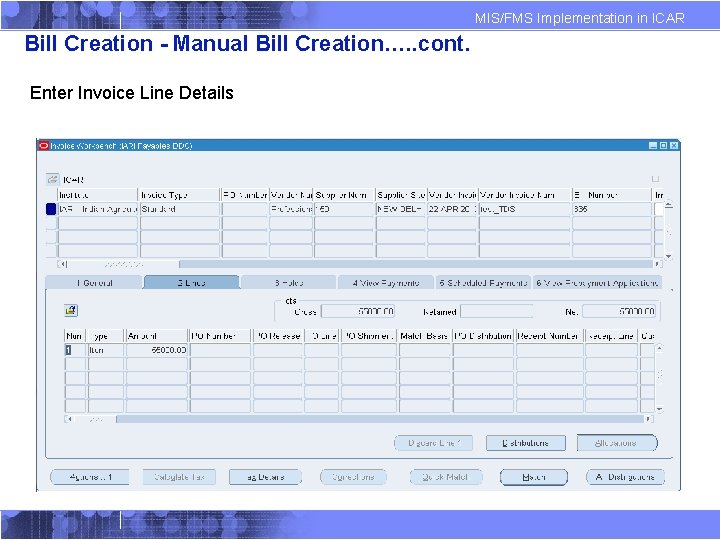
Task: Click the '150' supplier number cell
Action: [x=344, y=209]
